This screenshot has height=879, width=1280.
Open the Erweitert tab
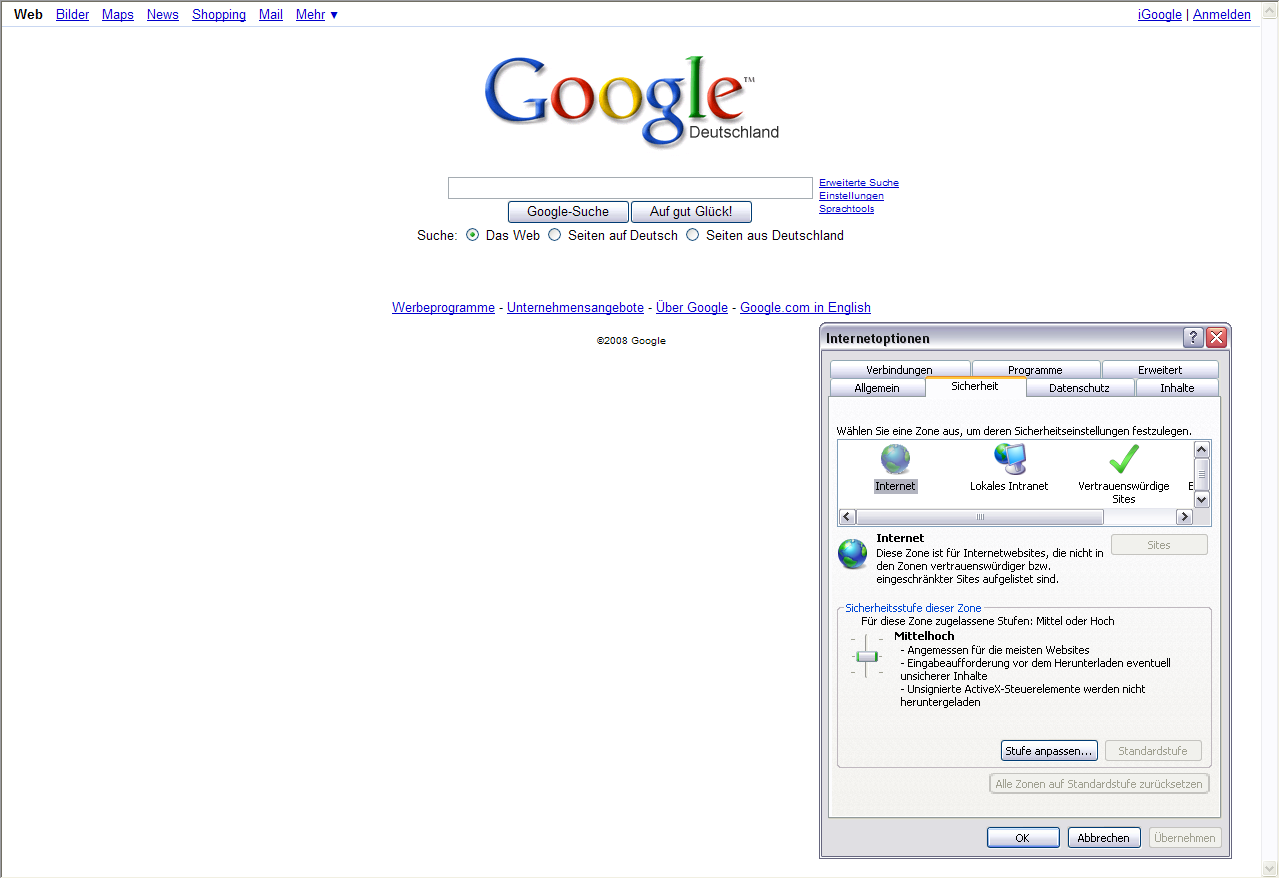pyautogui.click(x=1160, y=370)
